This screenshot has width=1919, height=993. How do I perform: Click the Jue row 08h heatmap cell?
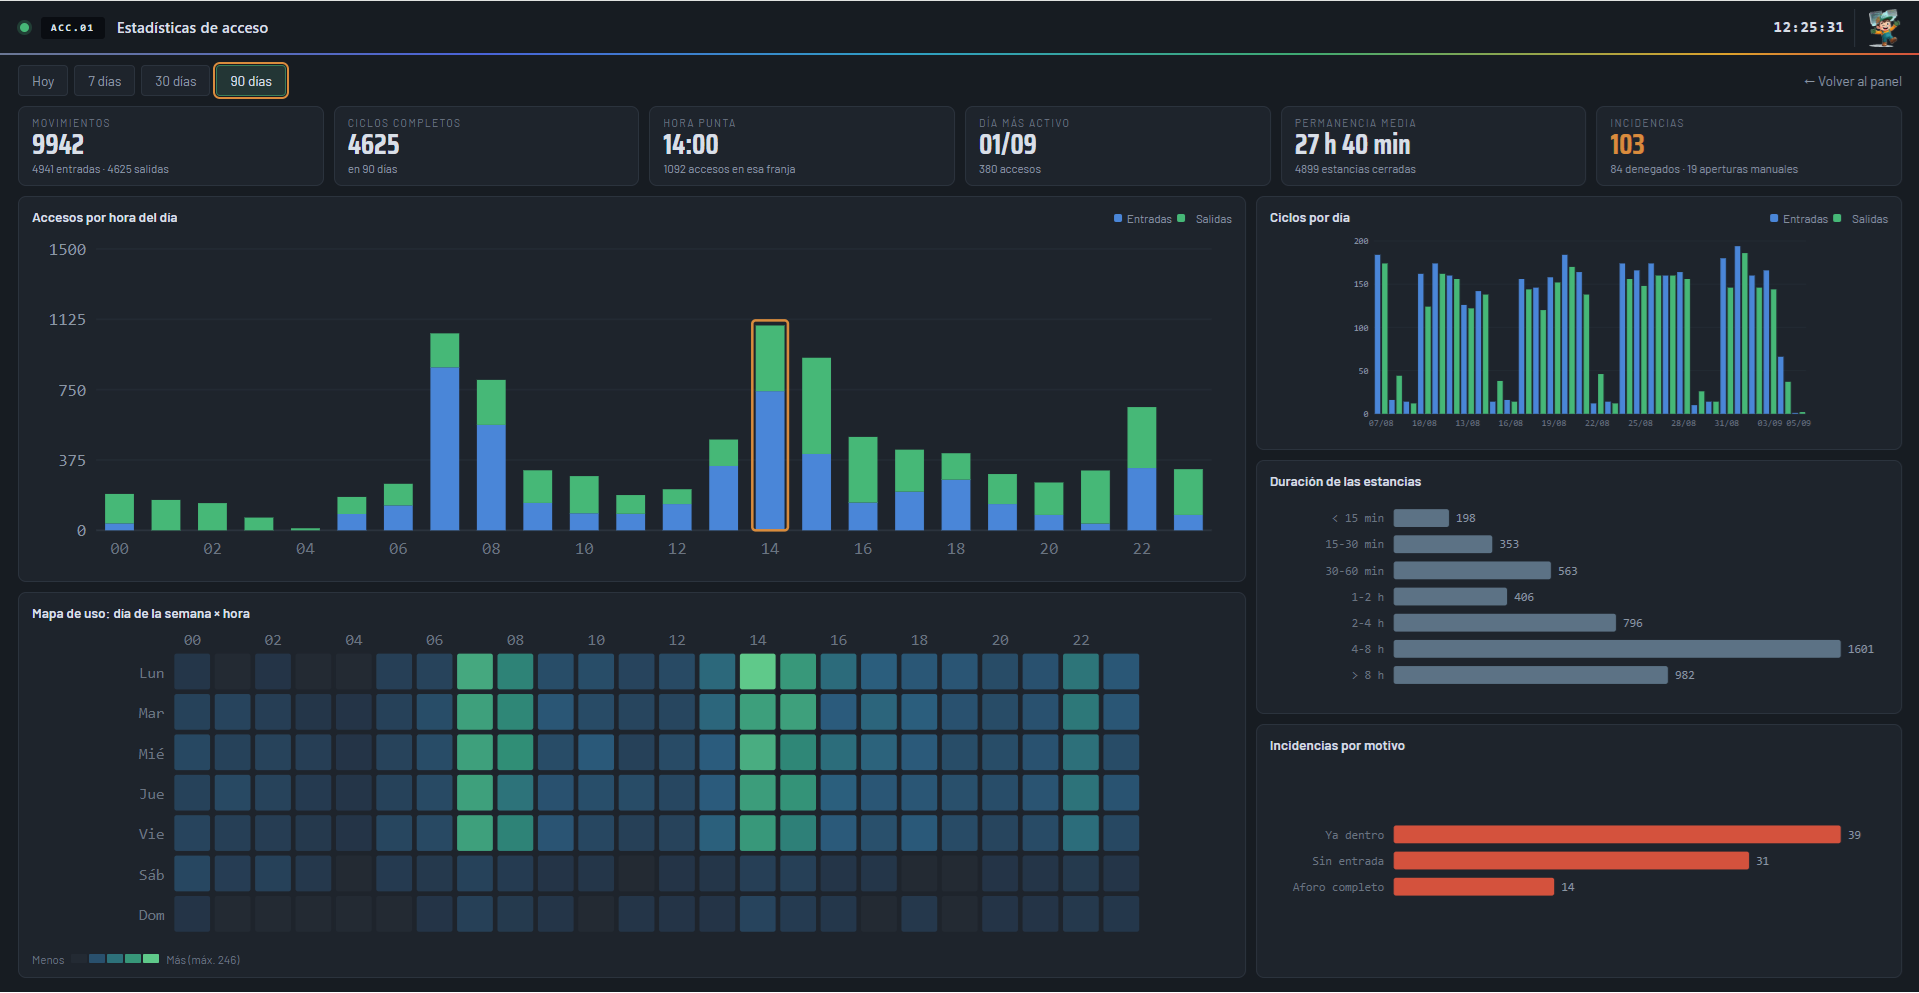[515, 793]
